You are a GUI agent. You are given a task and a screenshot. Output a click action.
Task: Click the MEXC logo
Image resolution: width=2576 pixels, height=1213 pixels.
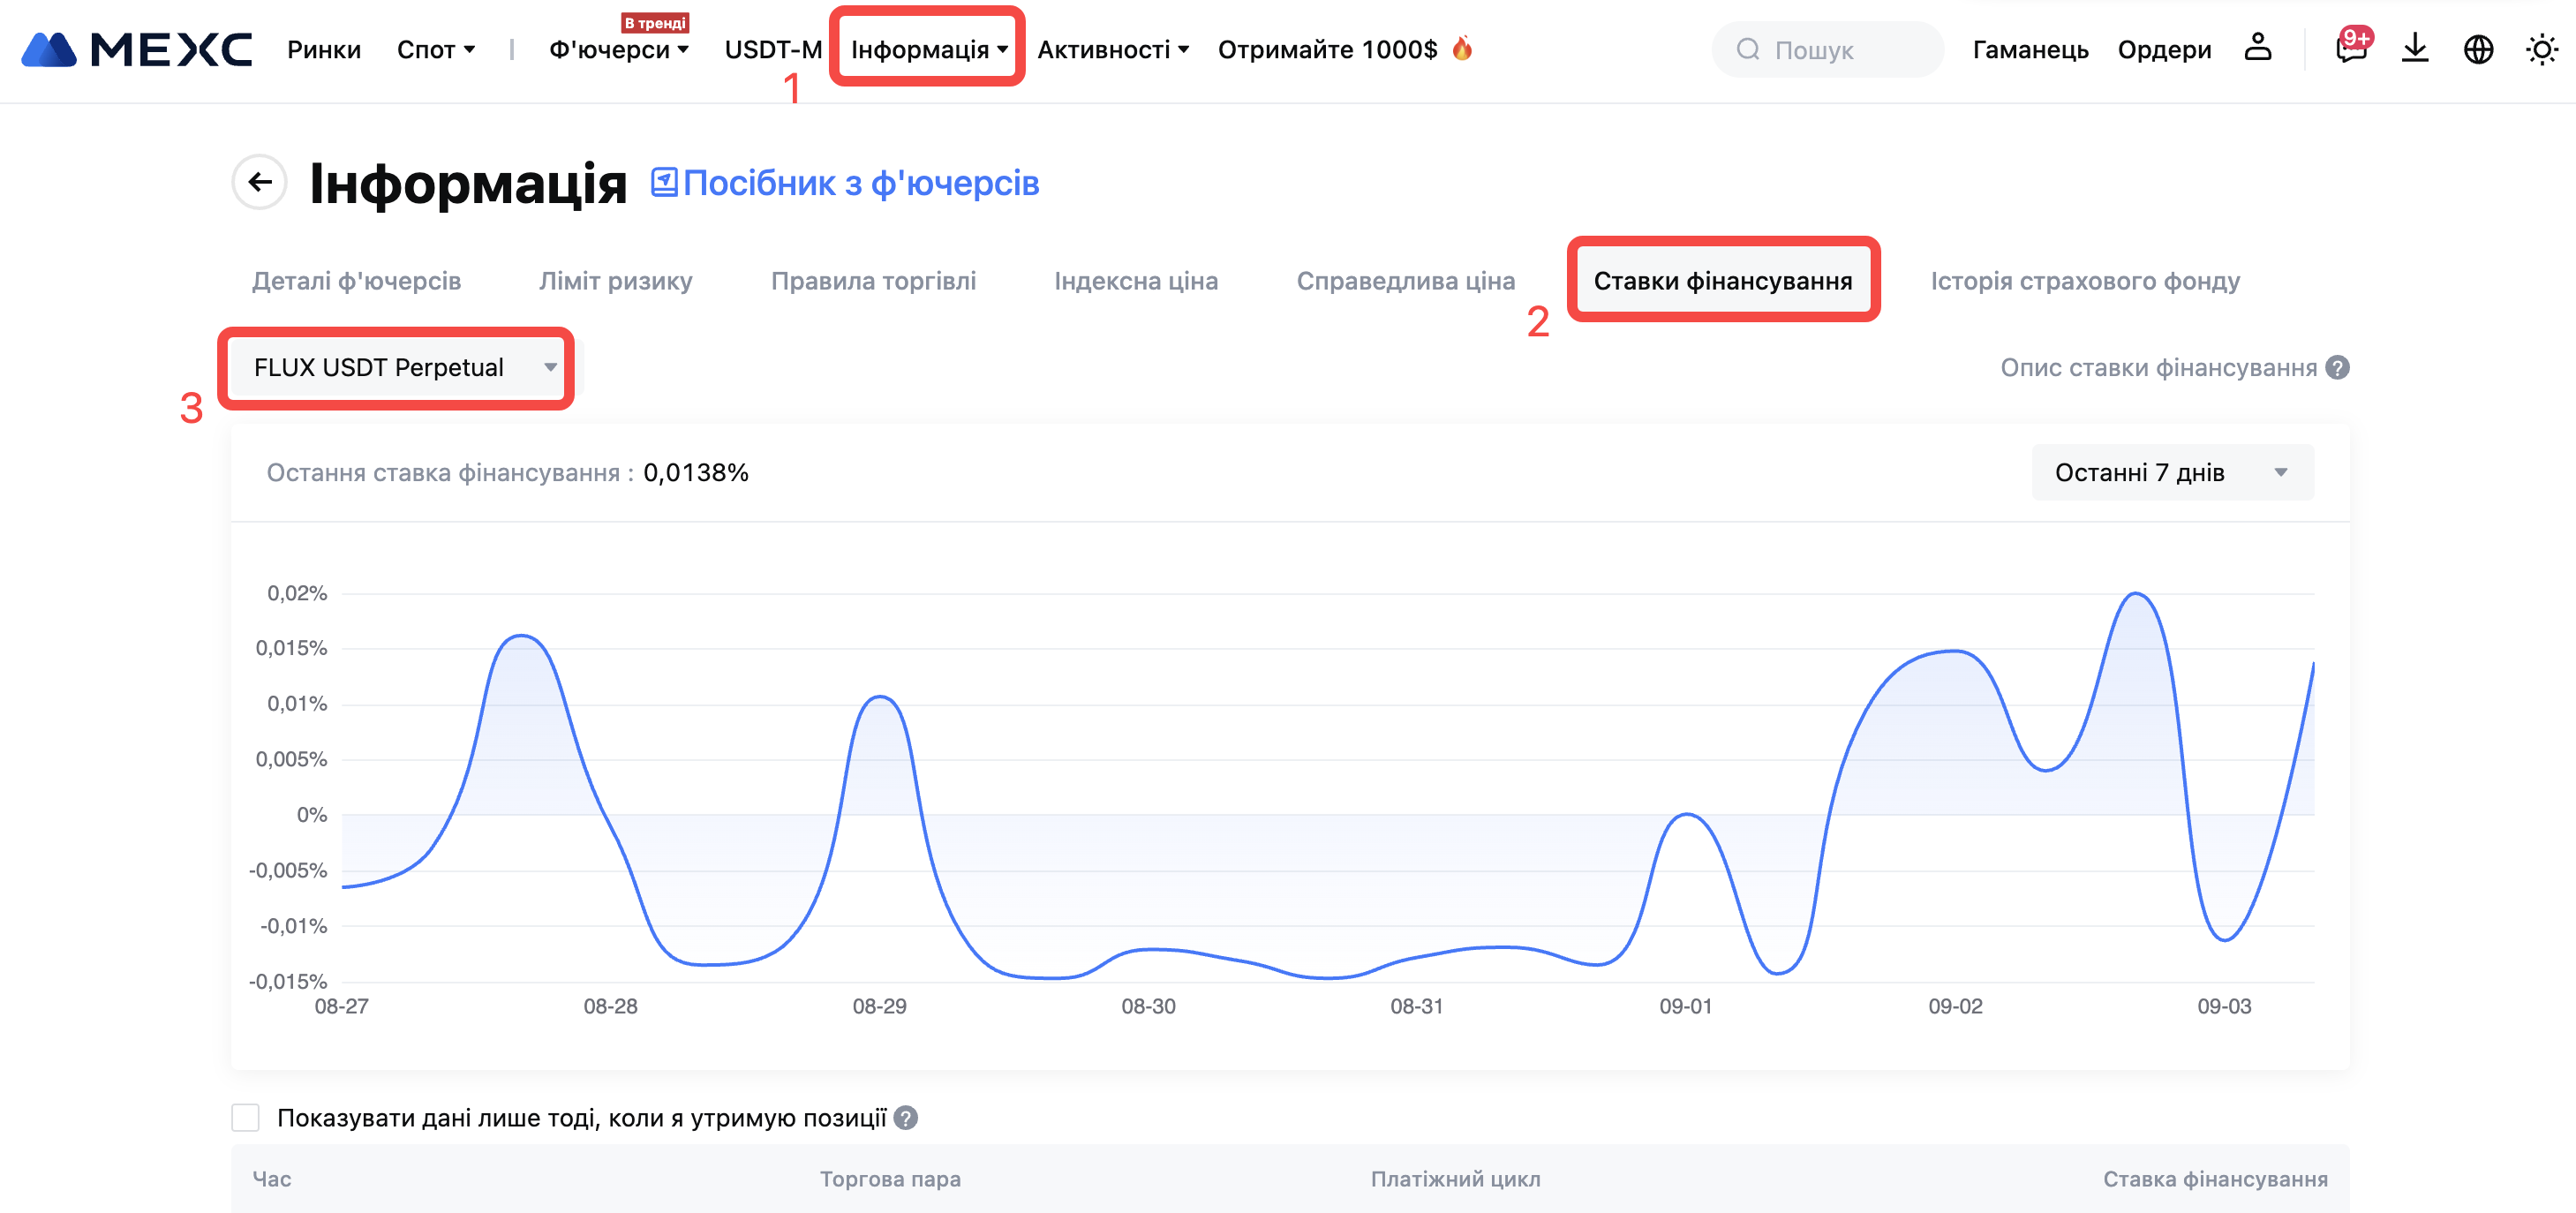(137, 49)
